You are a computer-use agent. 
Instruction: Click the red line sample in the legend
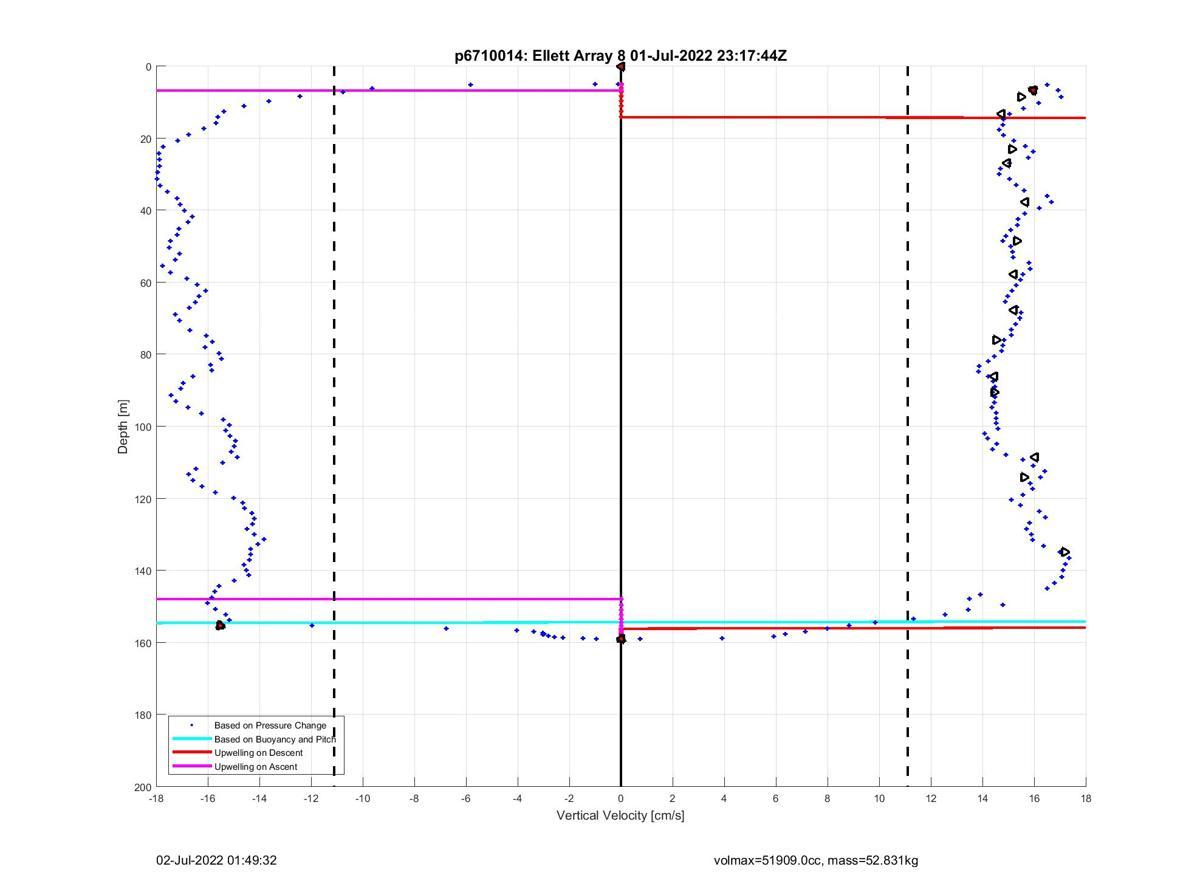click(191, 753)
